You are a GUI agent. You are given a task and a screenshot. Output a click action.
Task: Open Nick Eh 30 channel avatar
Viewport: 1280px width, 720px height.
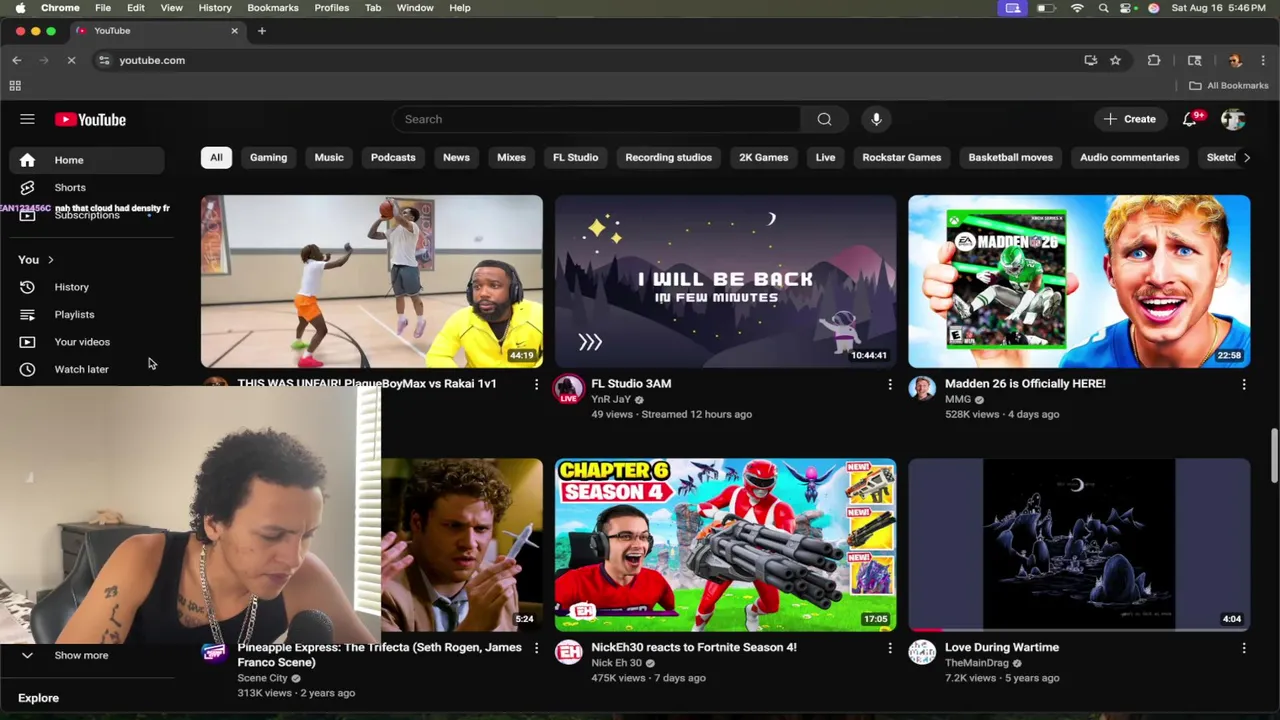coord(568,653)
